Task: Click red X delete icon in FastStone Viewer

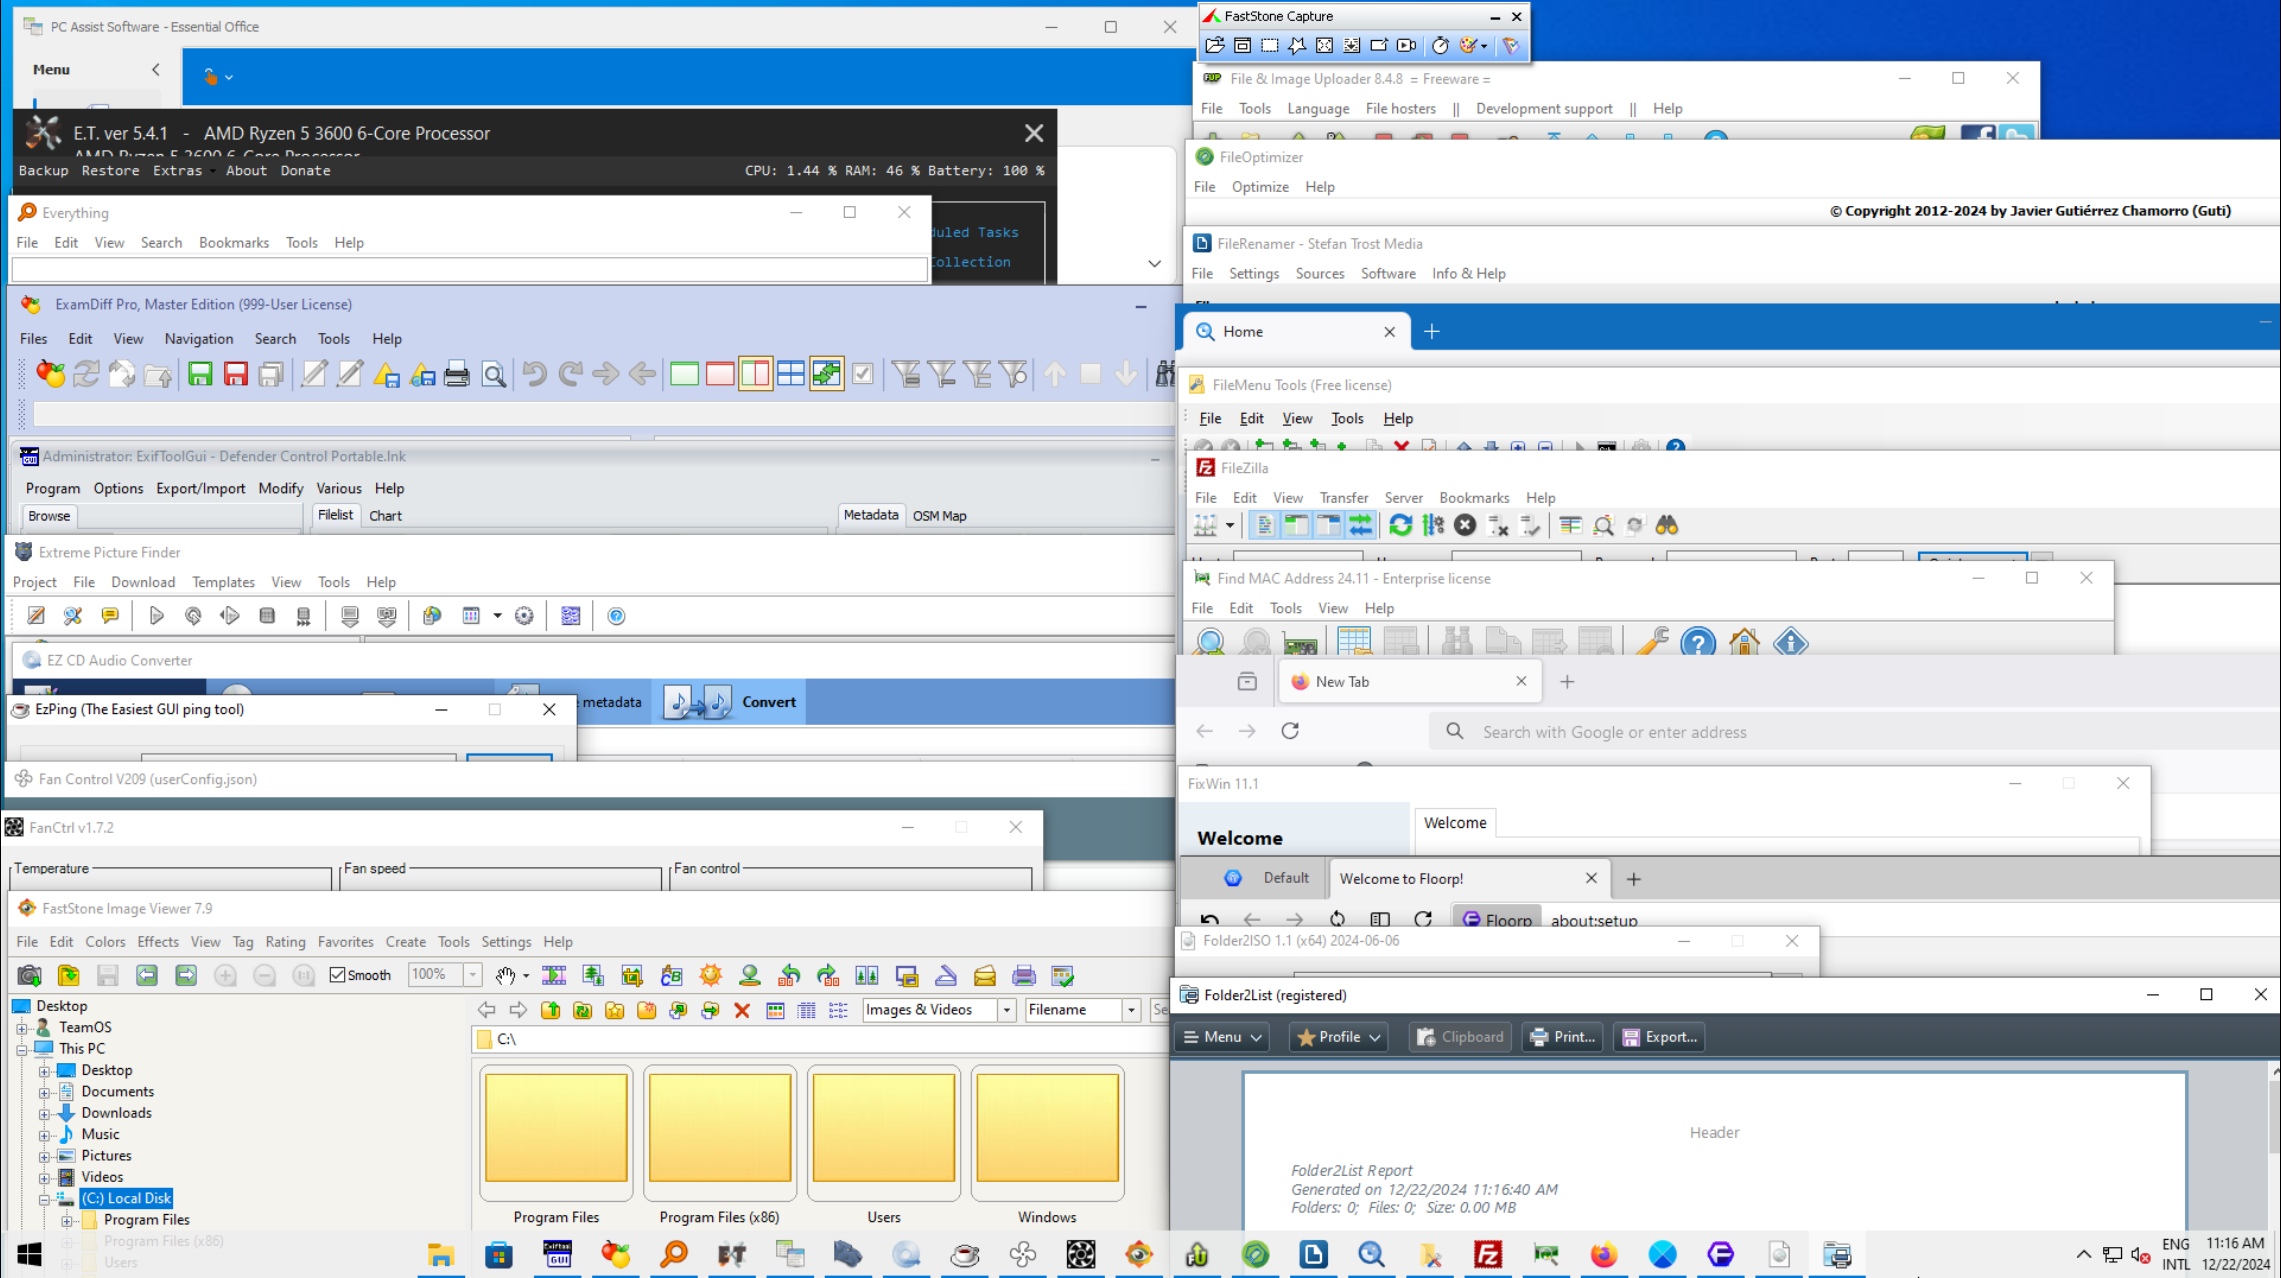Action: click(x=742, y=1011)
